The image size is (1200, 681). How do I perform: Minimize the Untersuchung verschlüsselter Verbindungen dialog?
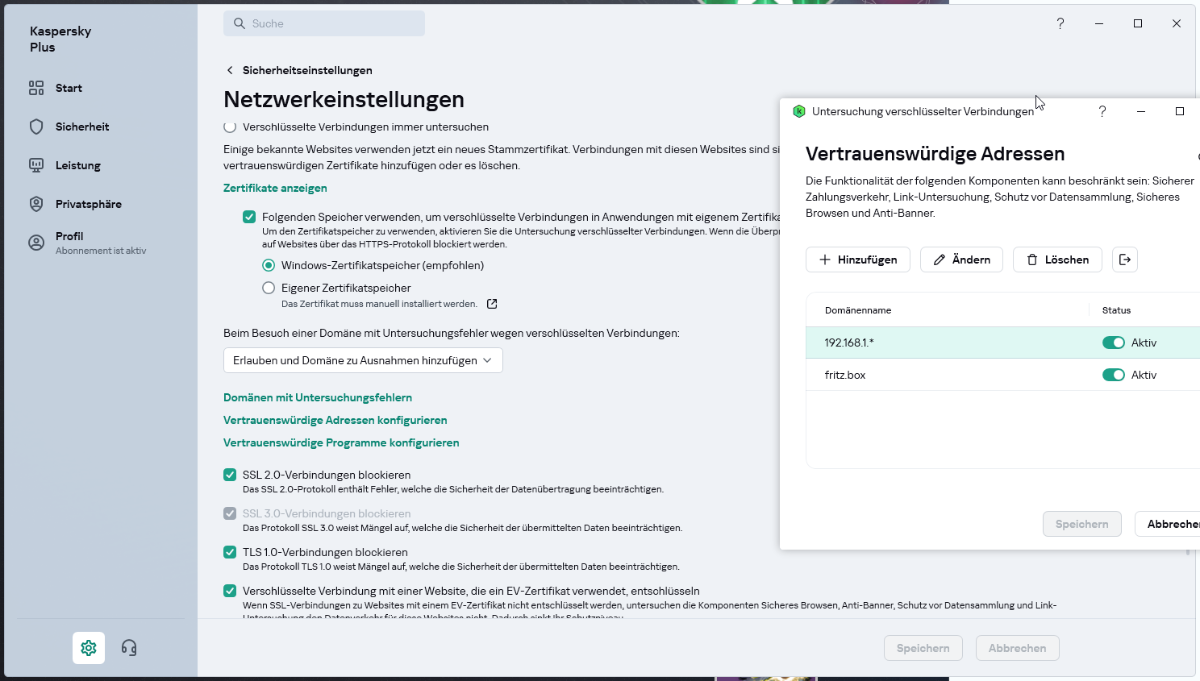(1141, 111)
